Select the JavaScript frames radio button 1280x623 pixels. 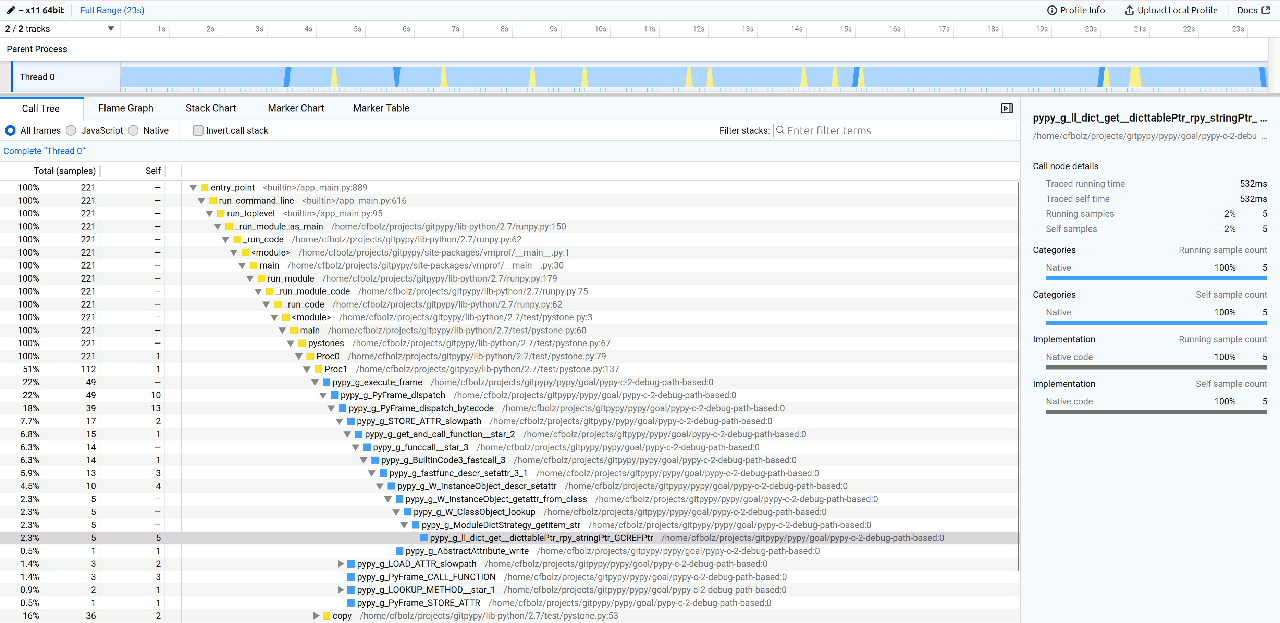click(x=69, y=130)
